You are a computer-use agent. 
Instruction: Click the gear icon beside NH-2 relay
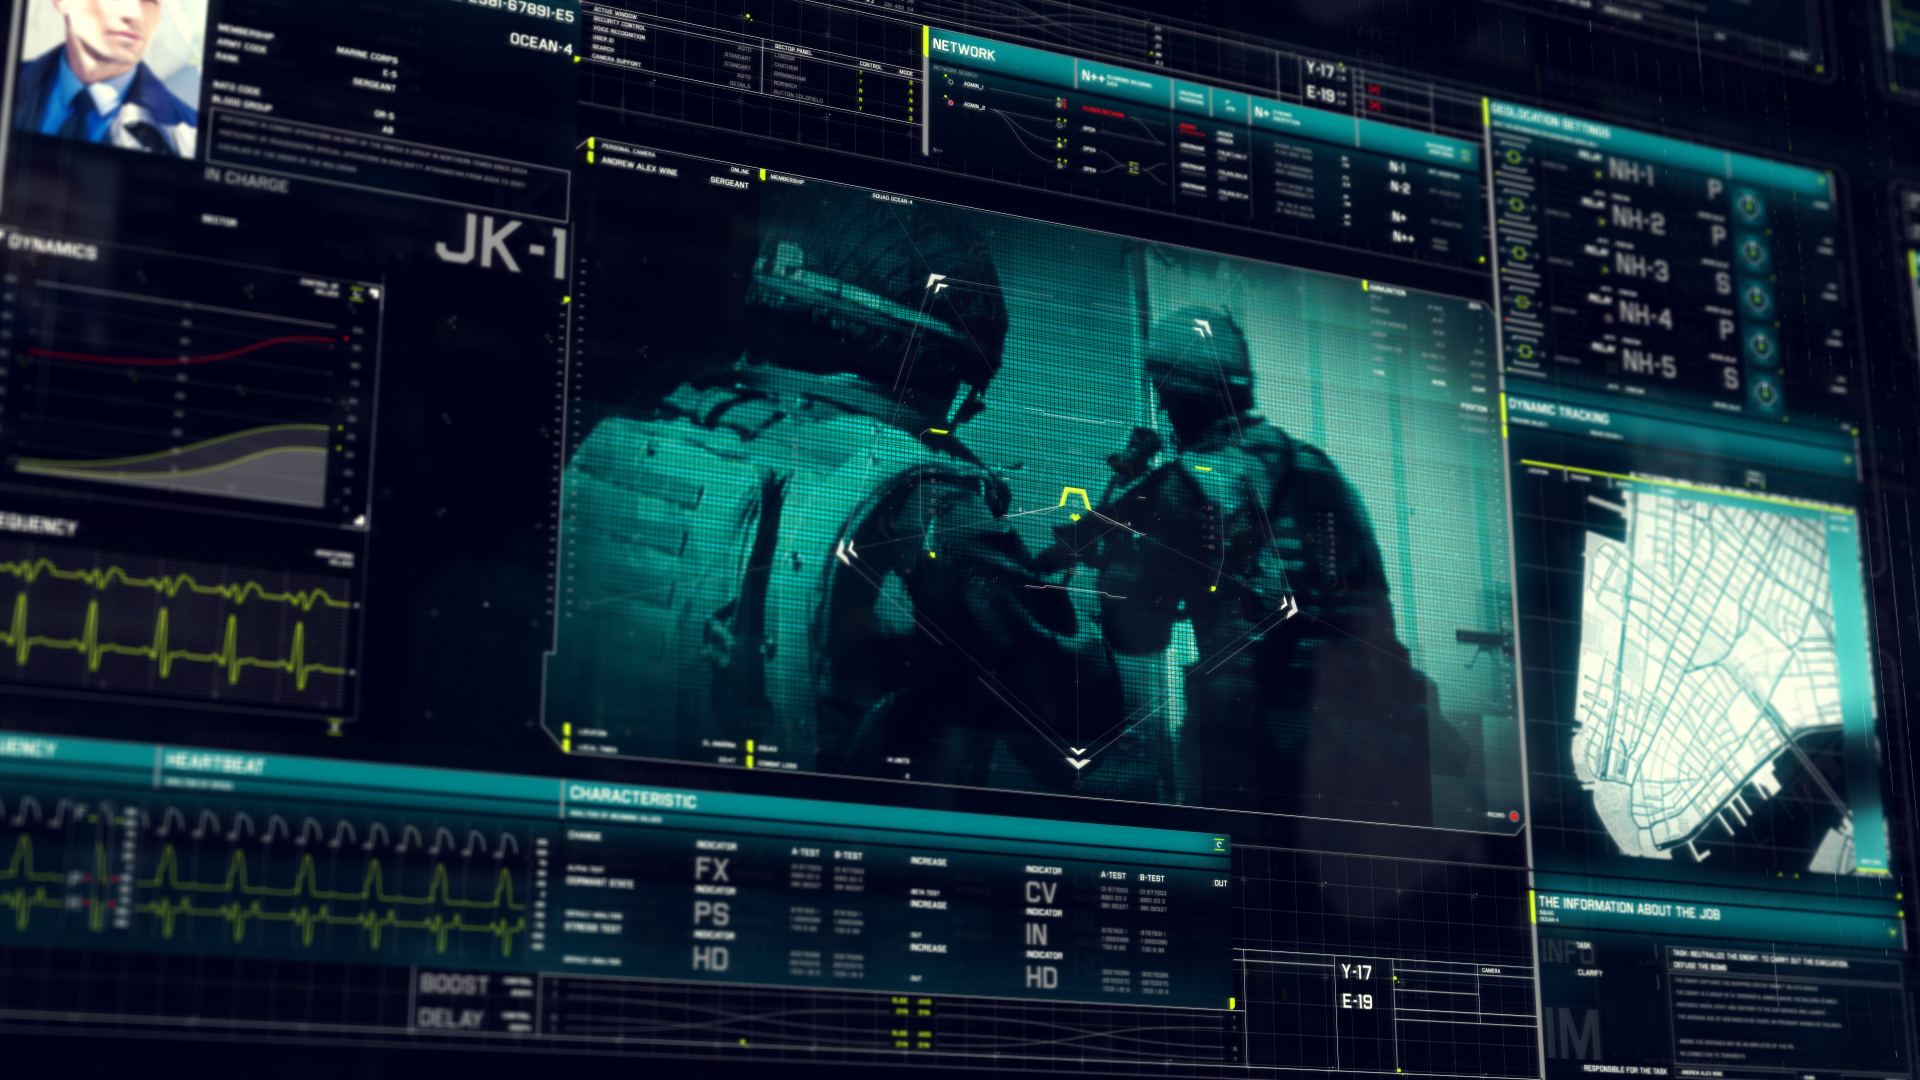[1516, 205]
